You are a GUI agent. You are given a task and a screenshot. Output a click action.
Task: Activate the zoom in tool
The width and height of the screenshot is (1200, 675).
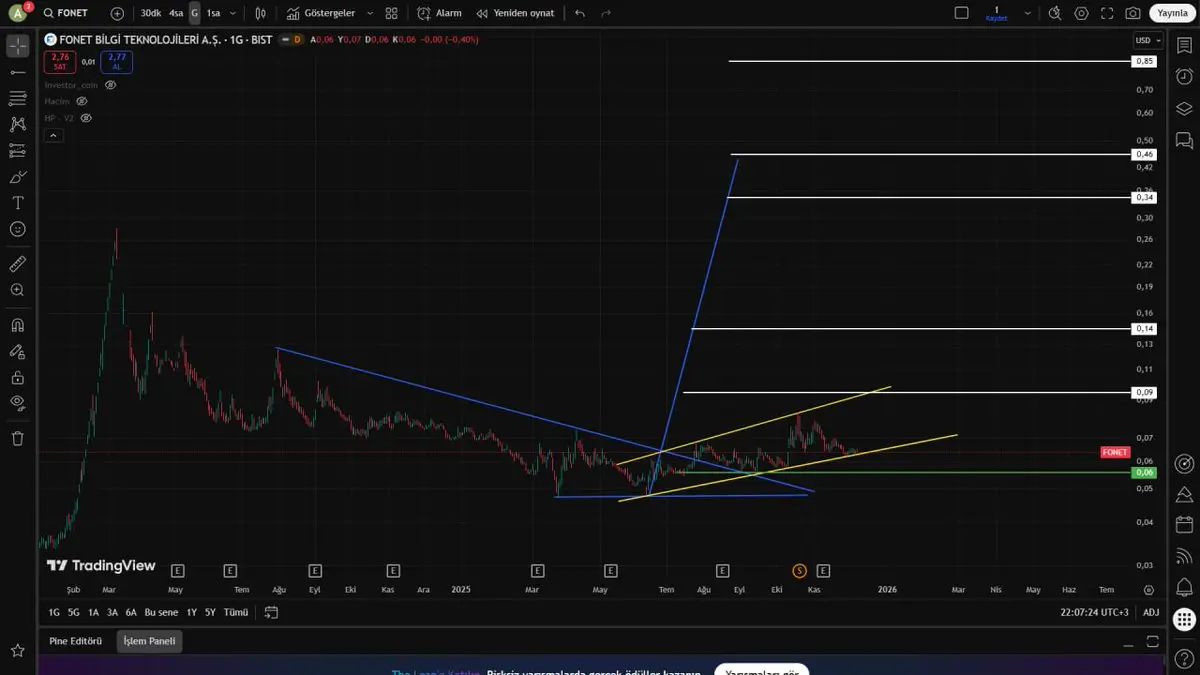(x=17, y=290)
